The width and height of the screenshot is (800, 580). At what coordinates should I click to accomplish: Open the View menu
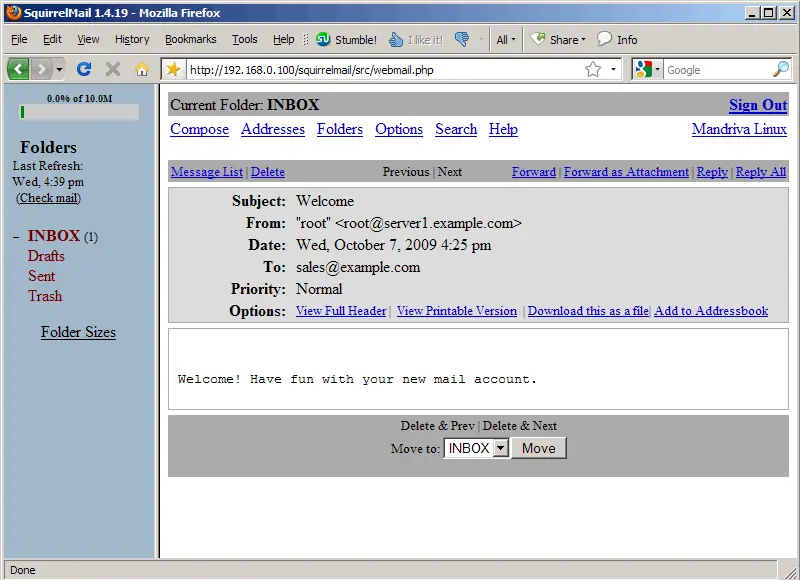click(88, 39)
